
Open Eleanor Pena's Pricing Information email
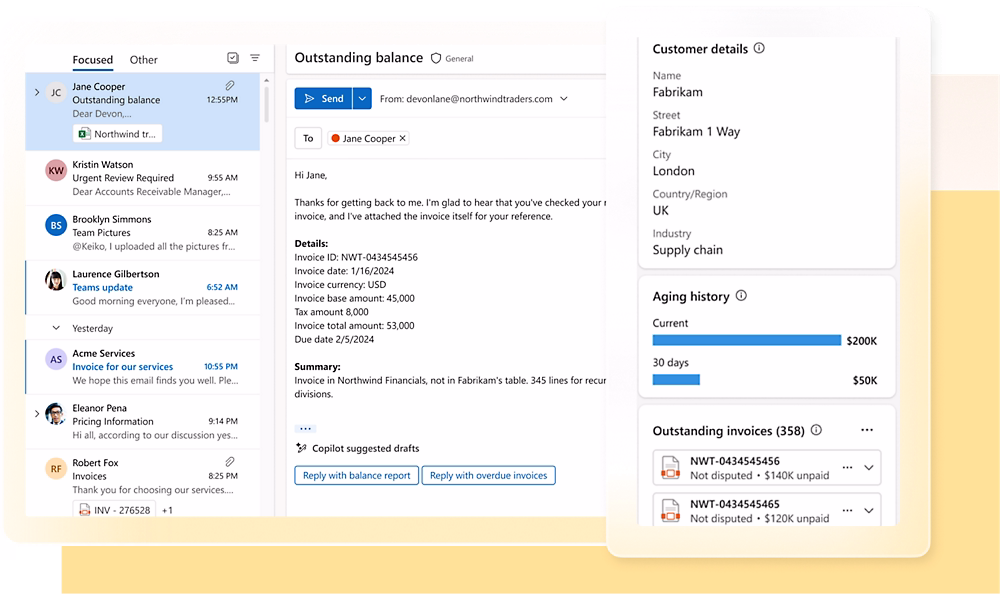coord(143,421)
